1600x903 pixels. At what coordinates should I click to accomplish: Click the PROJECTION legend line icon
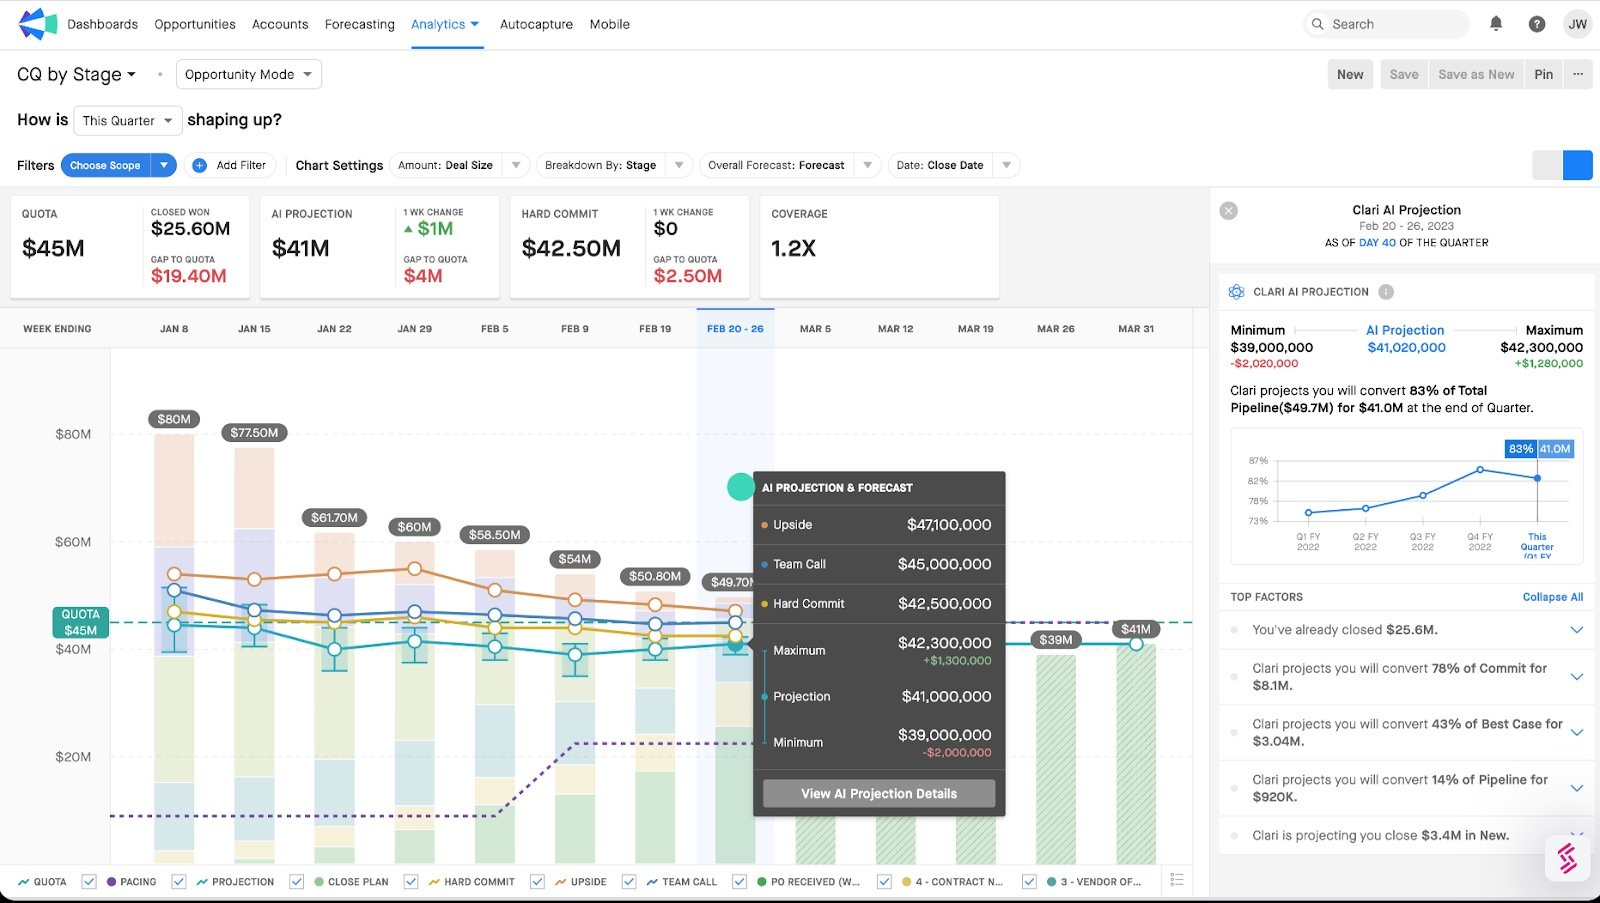pos(202,882)
